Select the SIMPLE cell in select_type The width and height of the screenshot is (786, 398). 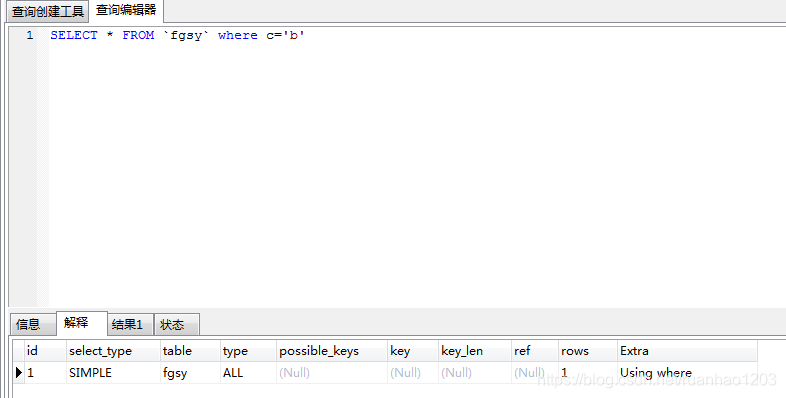[113, 372]
